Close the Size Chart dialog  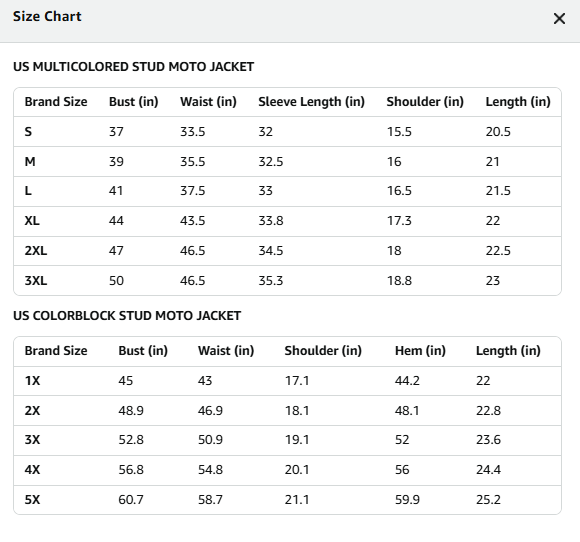[559, 18]
